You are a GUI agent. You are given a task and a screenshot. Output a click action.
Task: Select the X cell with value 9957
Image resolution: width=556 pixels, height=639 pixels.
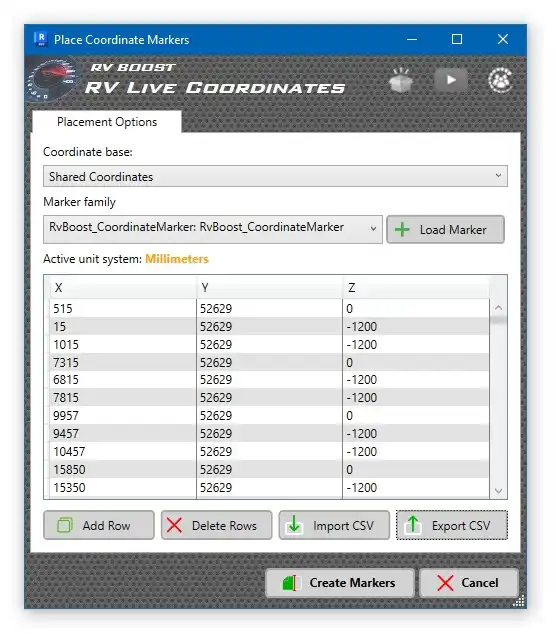click(x=123, y=415)
